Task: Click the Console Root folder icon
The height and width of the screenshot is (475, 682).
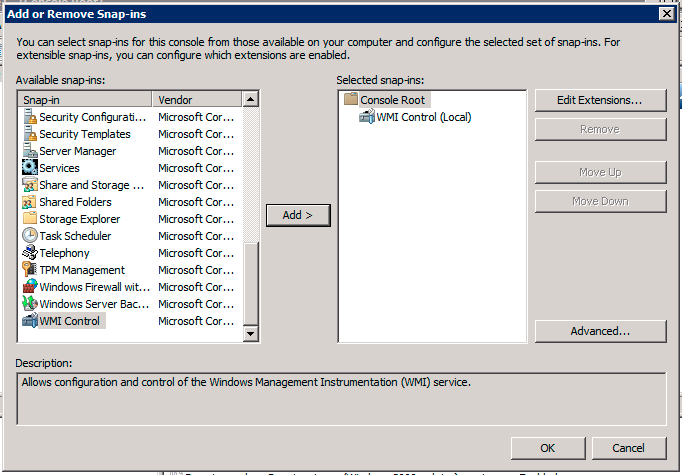Action: [351, 99]
